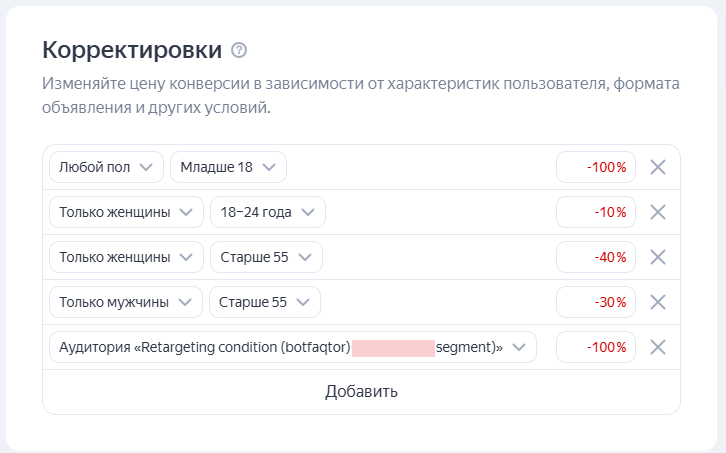This screenshot has height=453, width=726.
Task: Click the Корректировки heading
Action: (x=132, y=50)
